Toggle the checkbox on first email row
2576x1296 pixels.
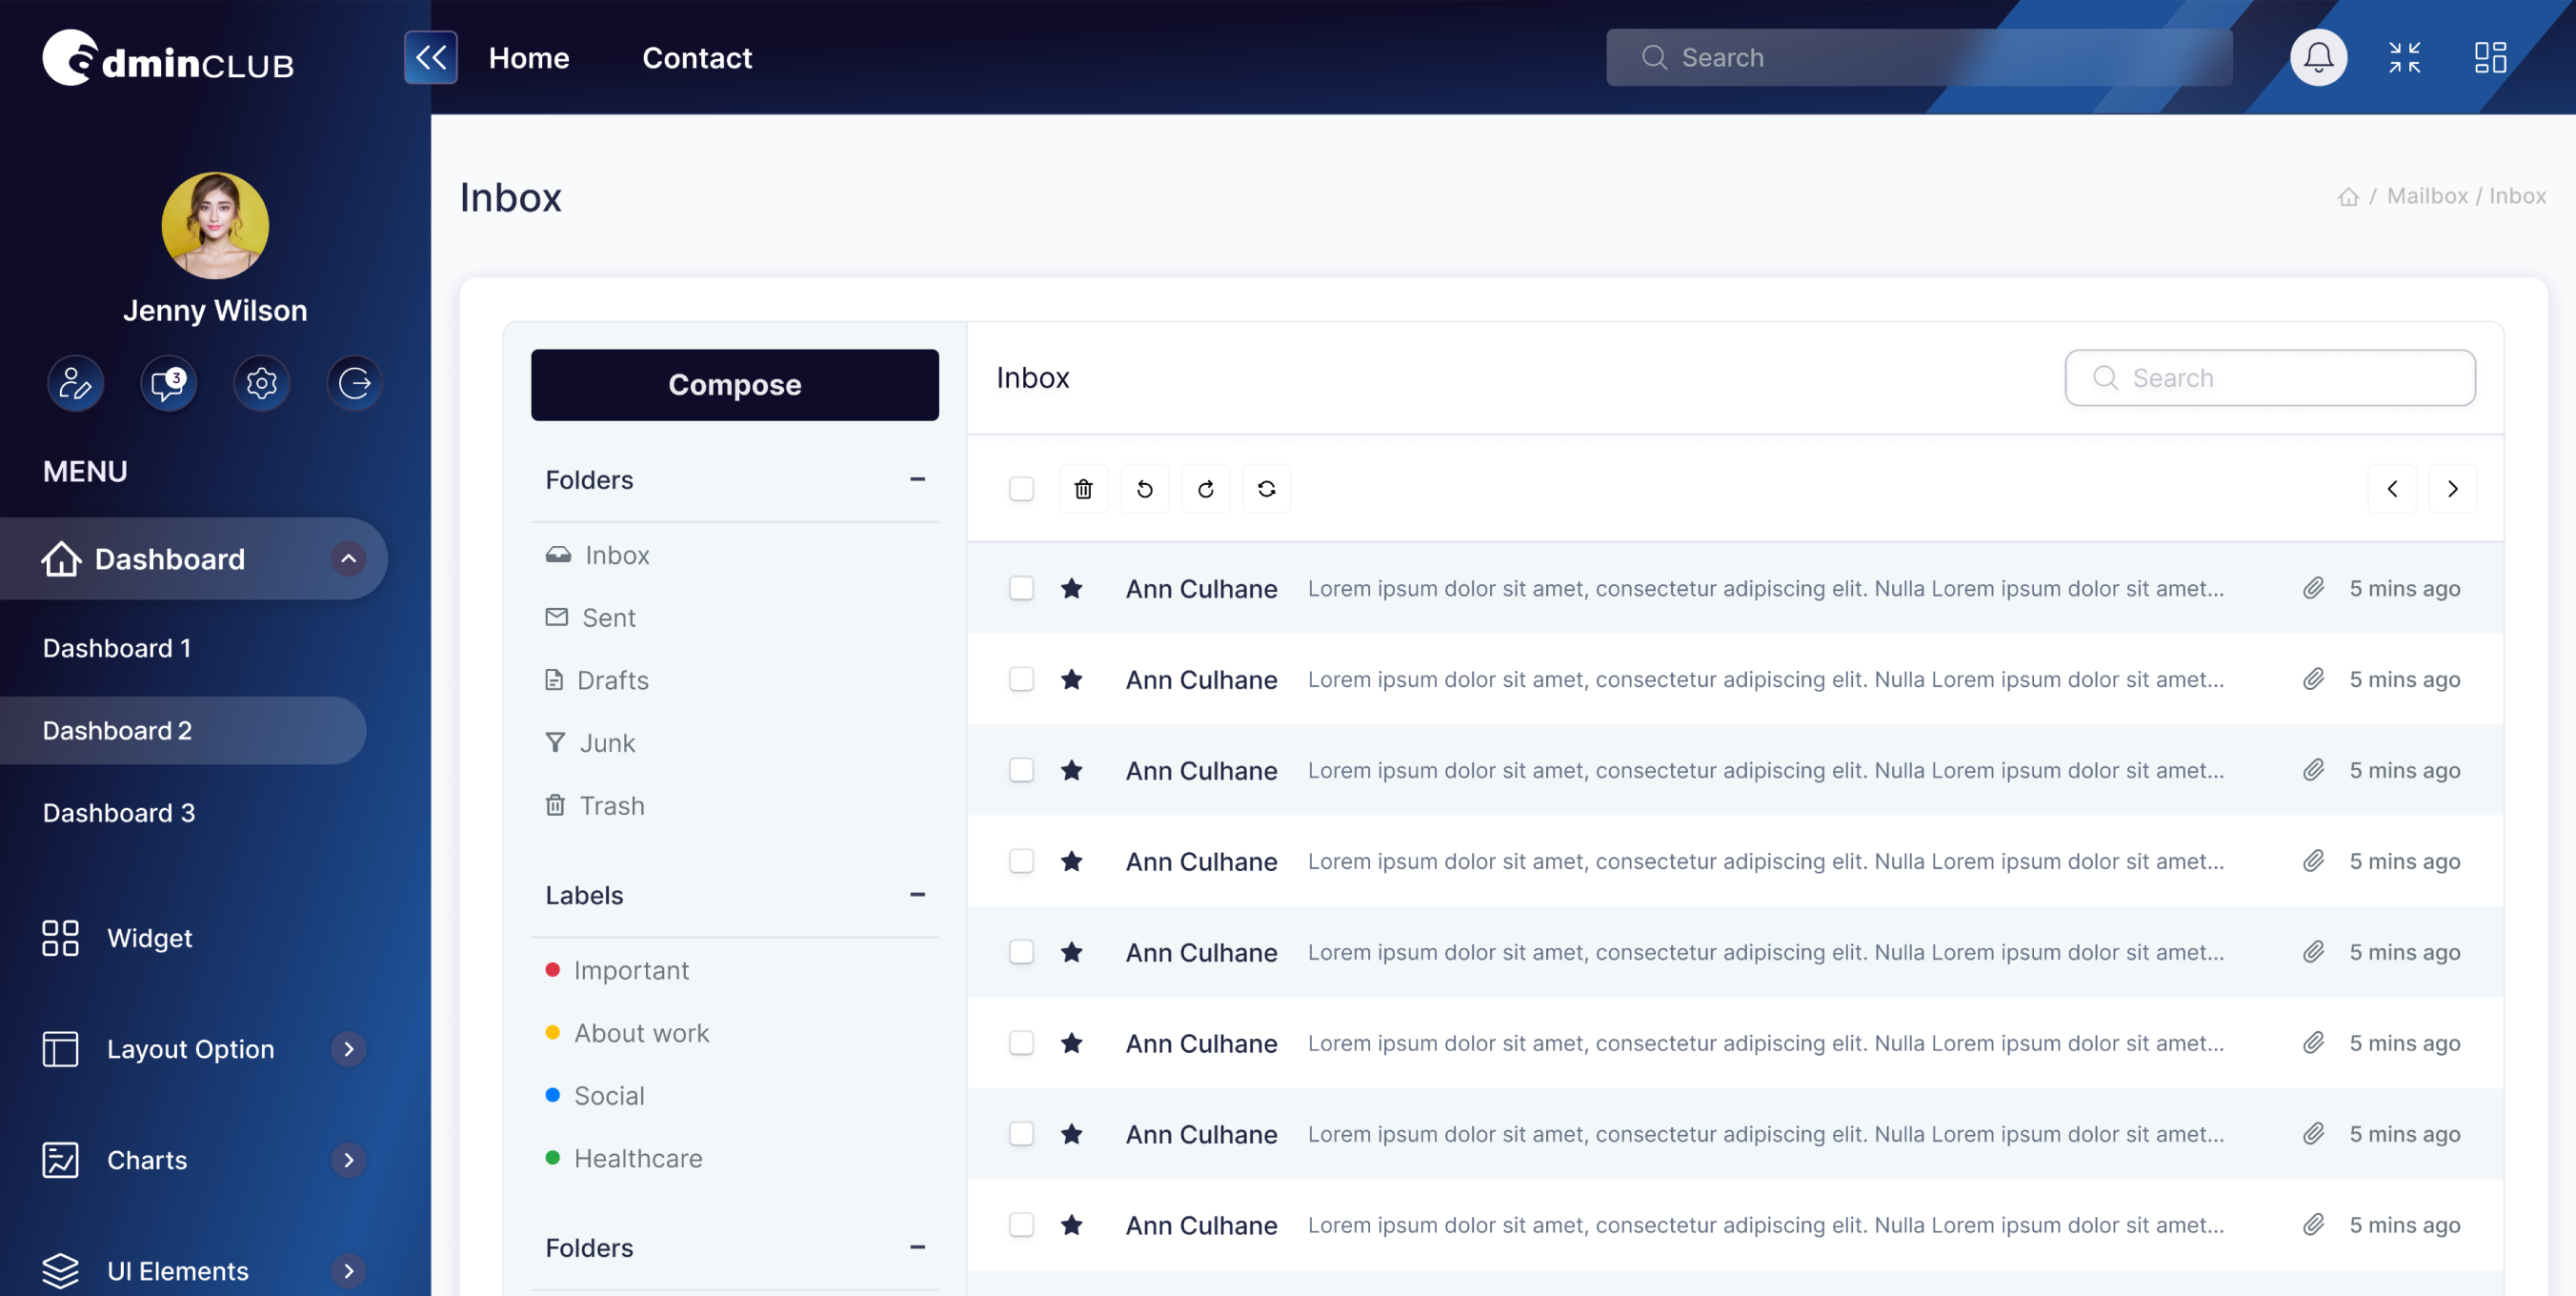[1021, 585]
